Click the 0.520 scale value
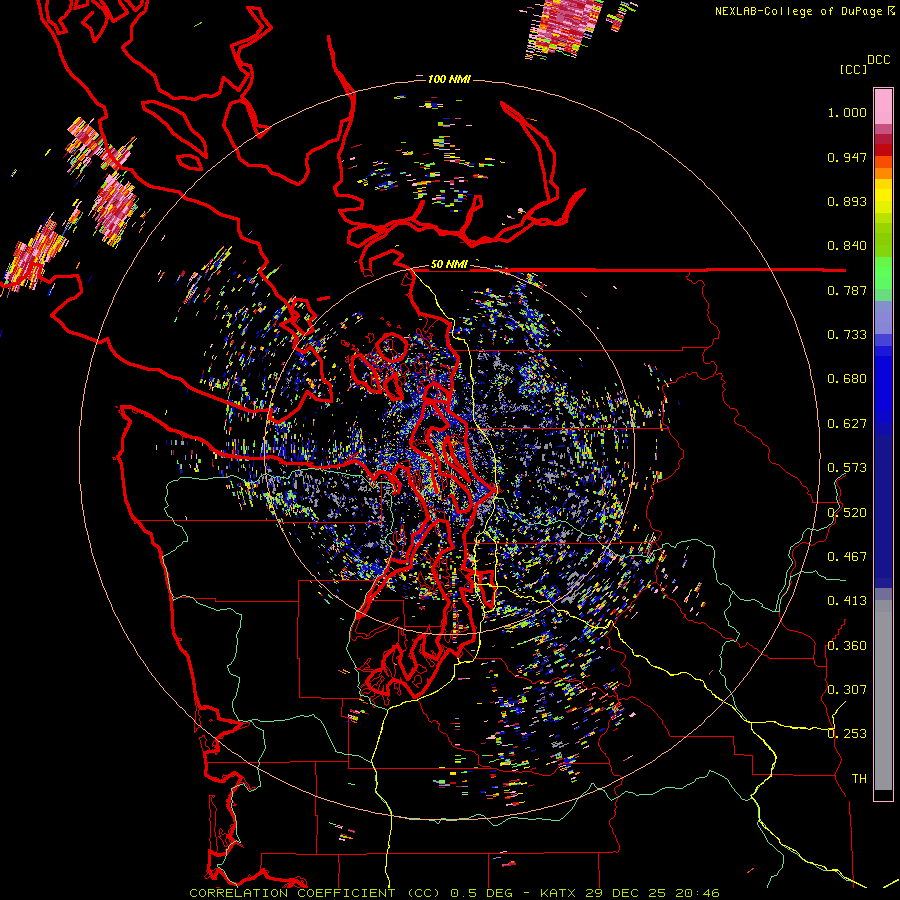This screenshot has width=900, height=900. point(847,513)
